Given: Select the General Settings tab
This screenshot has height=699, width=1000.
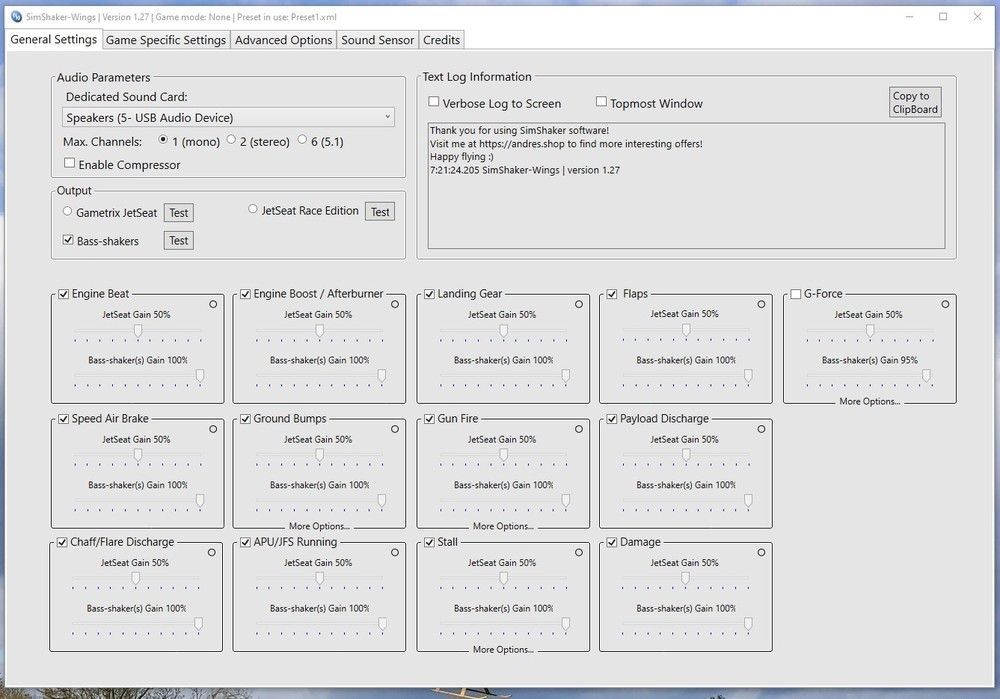Looking at the screenshot, I should 54,39.
